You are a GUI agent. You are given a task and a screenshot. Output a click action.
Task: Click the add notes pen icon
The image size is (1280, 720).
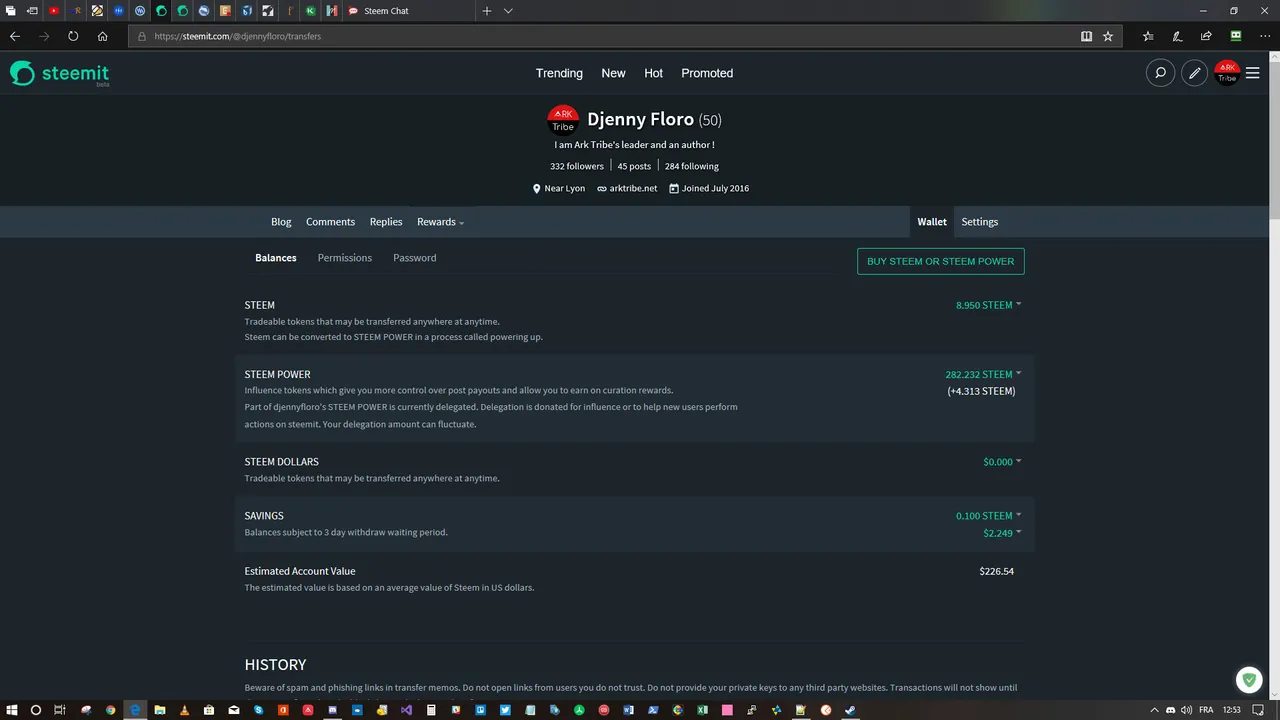pyautogui.click(x=1177, y=36)
